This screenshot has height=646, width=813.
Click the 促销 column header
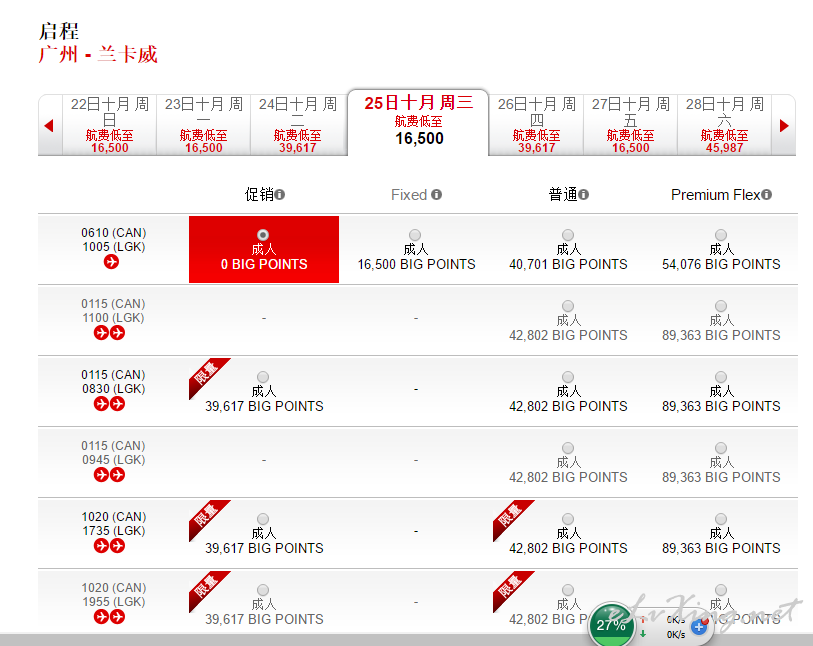[259, 194]
